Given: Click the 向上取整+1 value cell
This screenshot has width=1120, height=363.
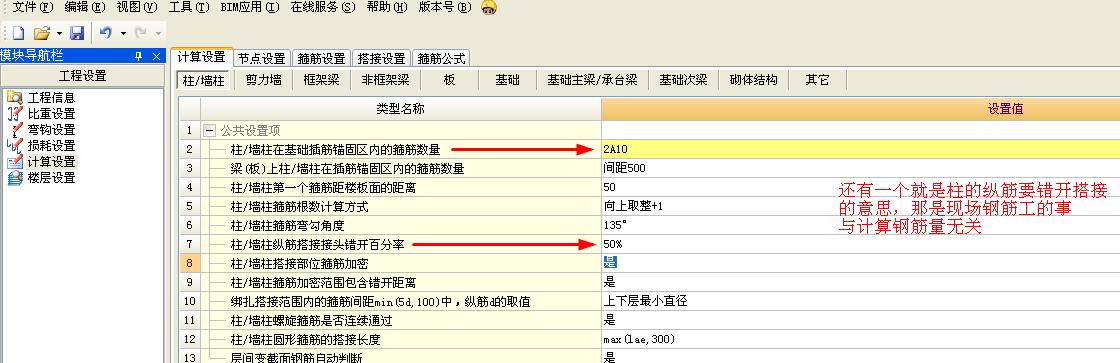Looking at the screenshot, I should click(861, 207).
